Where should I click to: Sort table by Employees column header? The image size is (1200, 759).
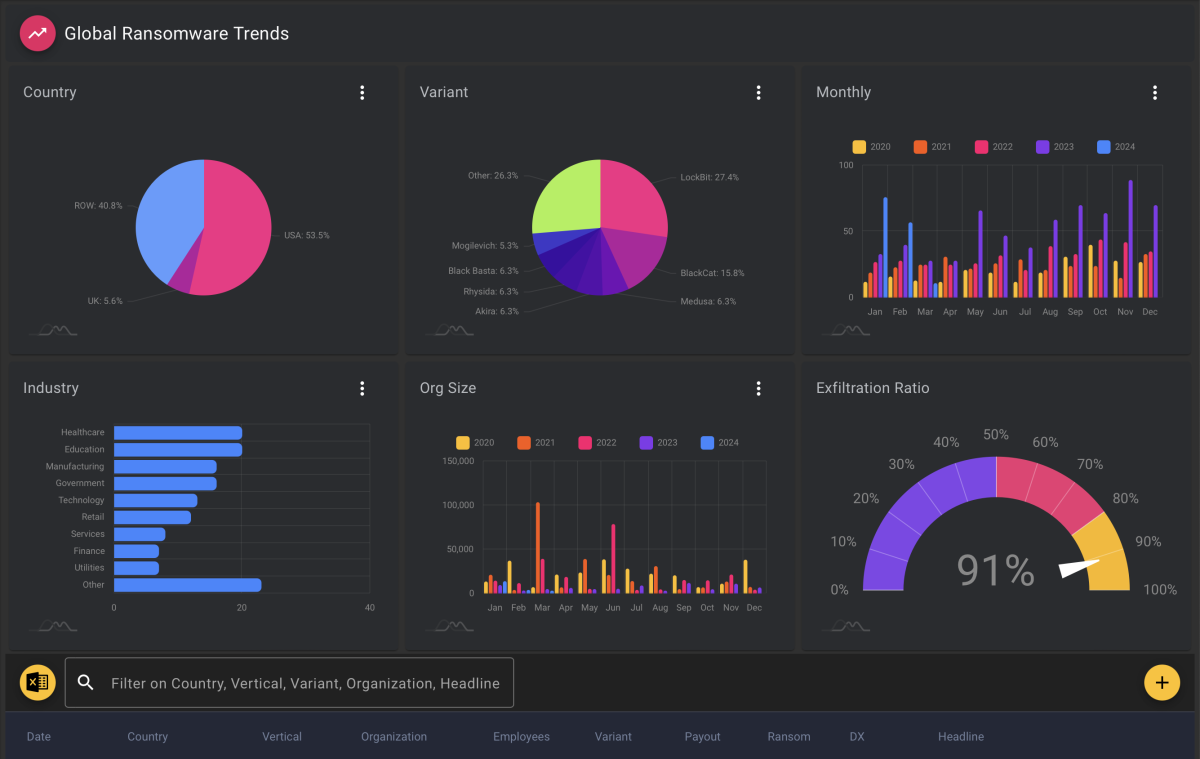click(521, 737)
